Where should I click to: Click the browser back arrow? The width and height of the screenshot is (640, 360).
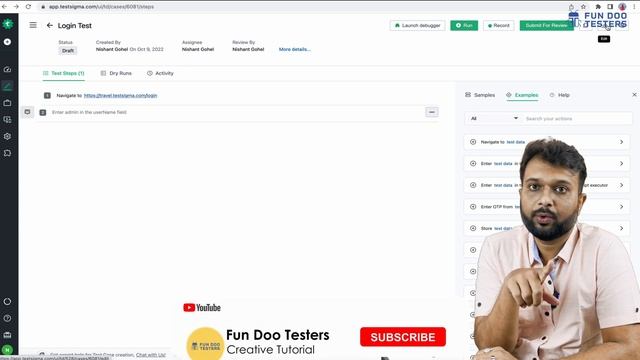4,7
